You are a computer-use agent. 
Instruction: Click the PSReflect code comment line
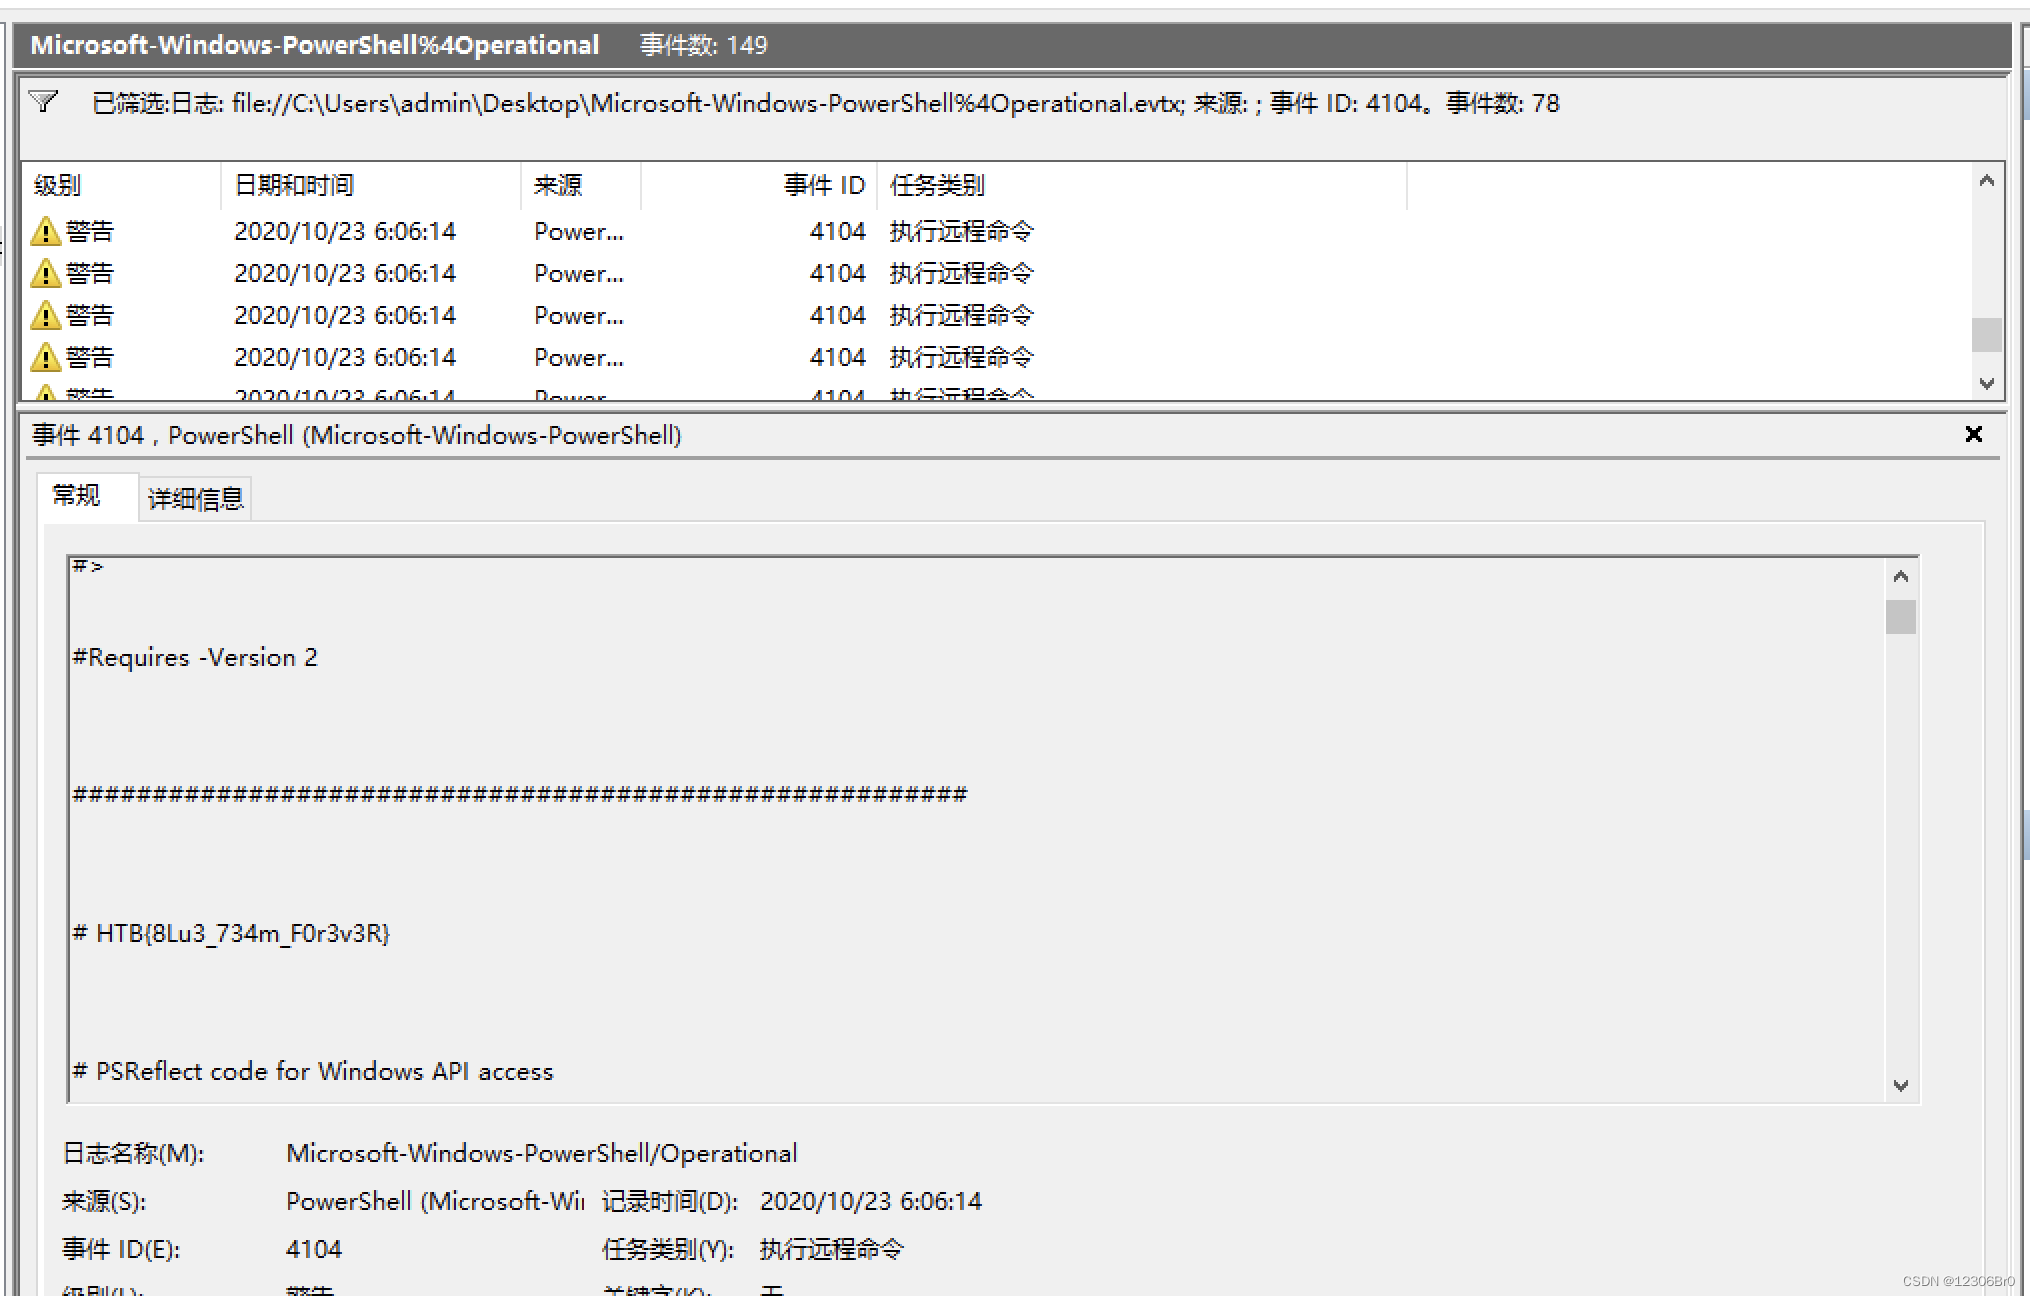pos(313,1071)
